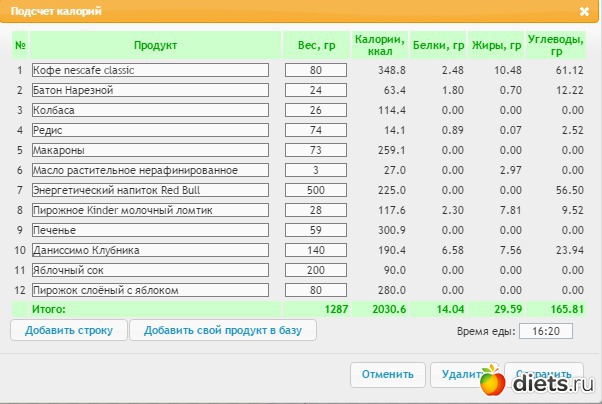Edit weight 74 for Редис
This screenshot has width=602, height=404.
(316, 130)
